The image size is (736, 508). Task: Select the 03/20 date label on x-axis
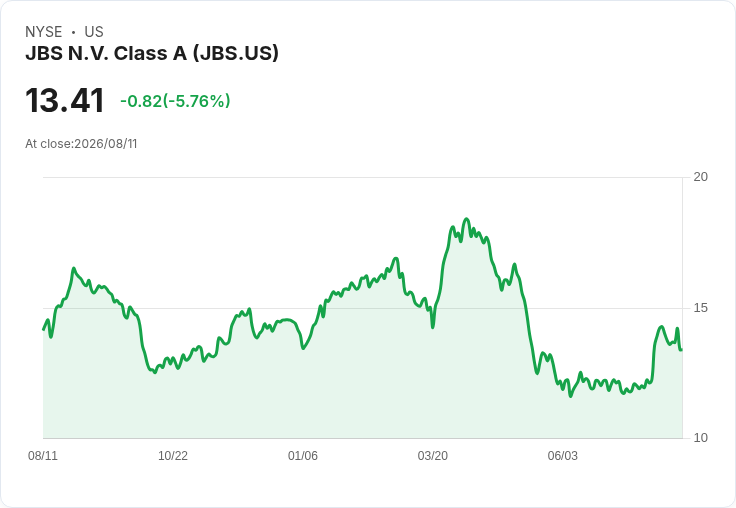tap(433, 456)
